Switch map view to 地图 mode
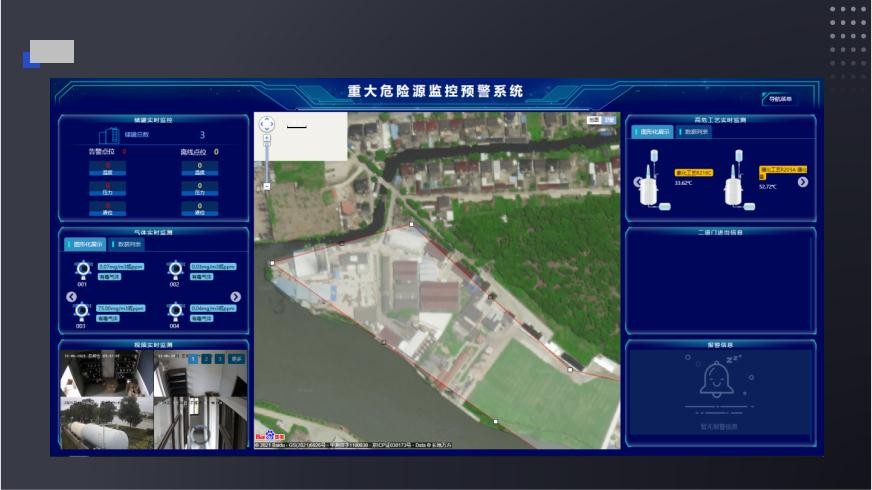This screenshot has height=490, width=872. click(594, 120)
